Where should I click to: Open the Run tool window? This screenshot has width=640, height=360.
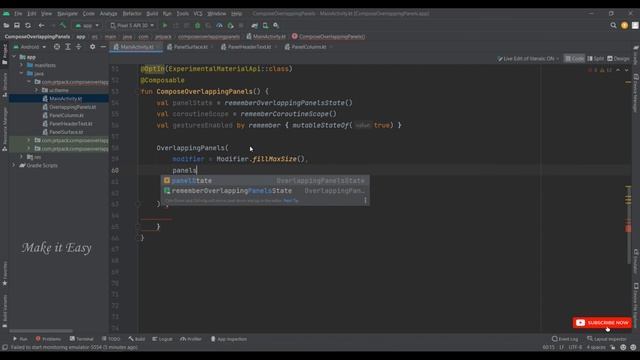20,339
